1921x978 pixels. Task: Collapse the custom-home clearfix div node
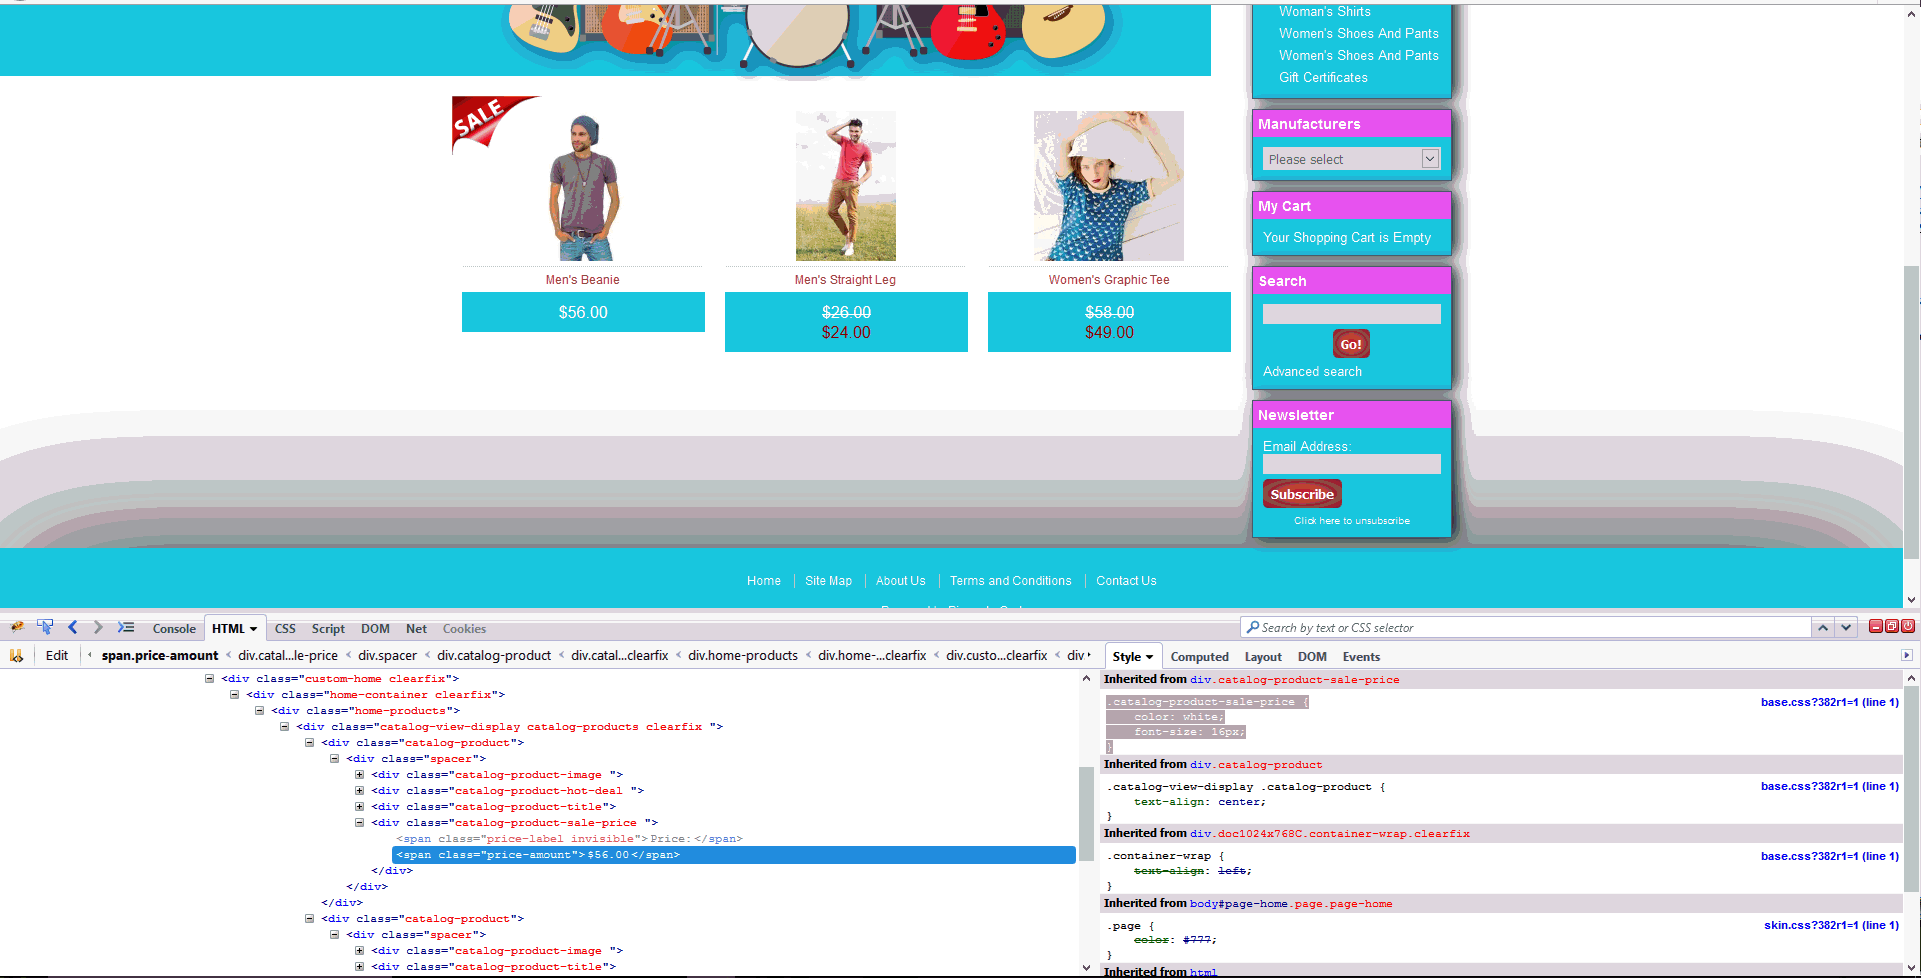[x=210, y=679]
